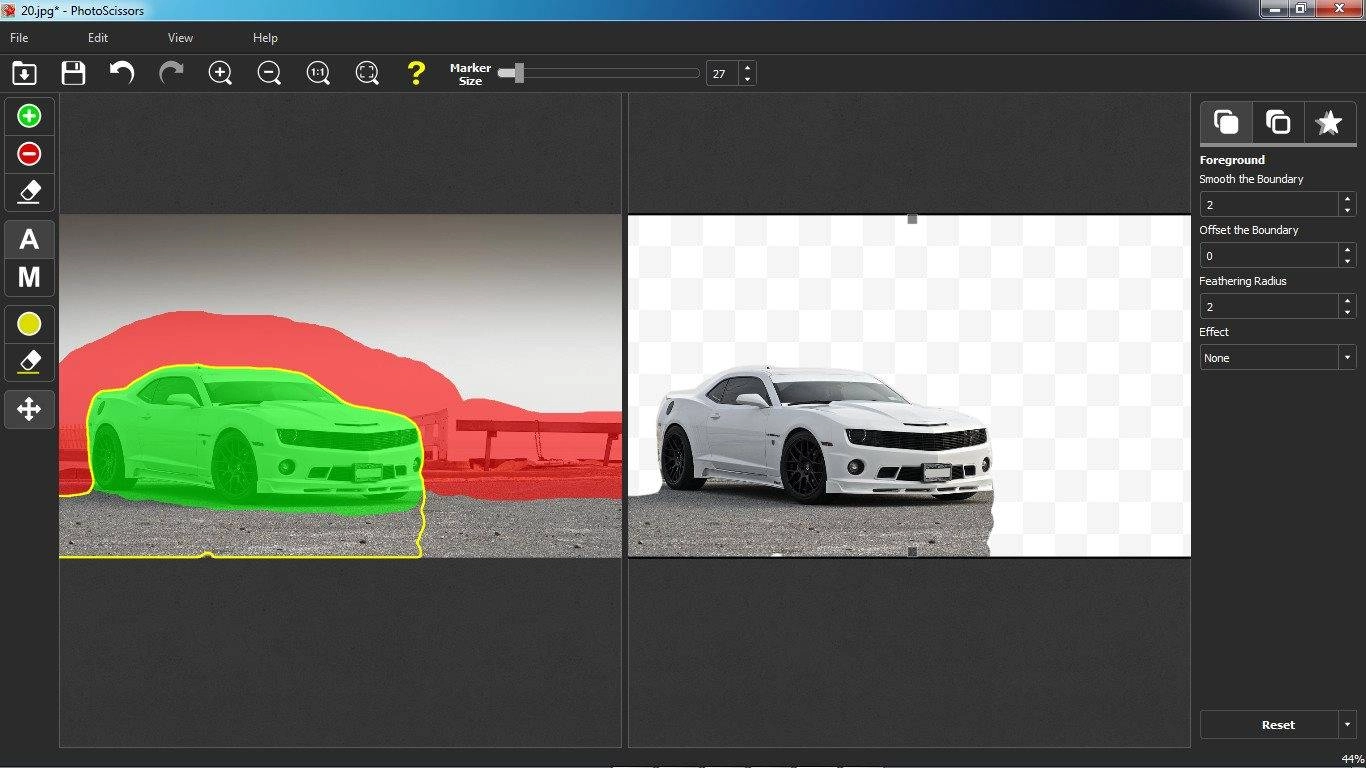
Task: Expand the Reset button dropdown arrow
Action: [1347, 724]
